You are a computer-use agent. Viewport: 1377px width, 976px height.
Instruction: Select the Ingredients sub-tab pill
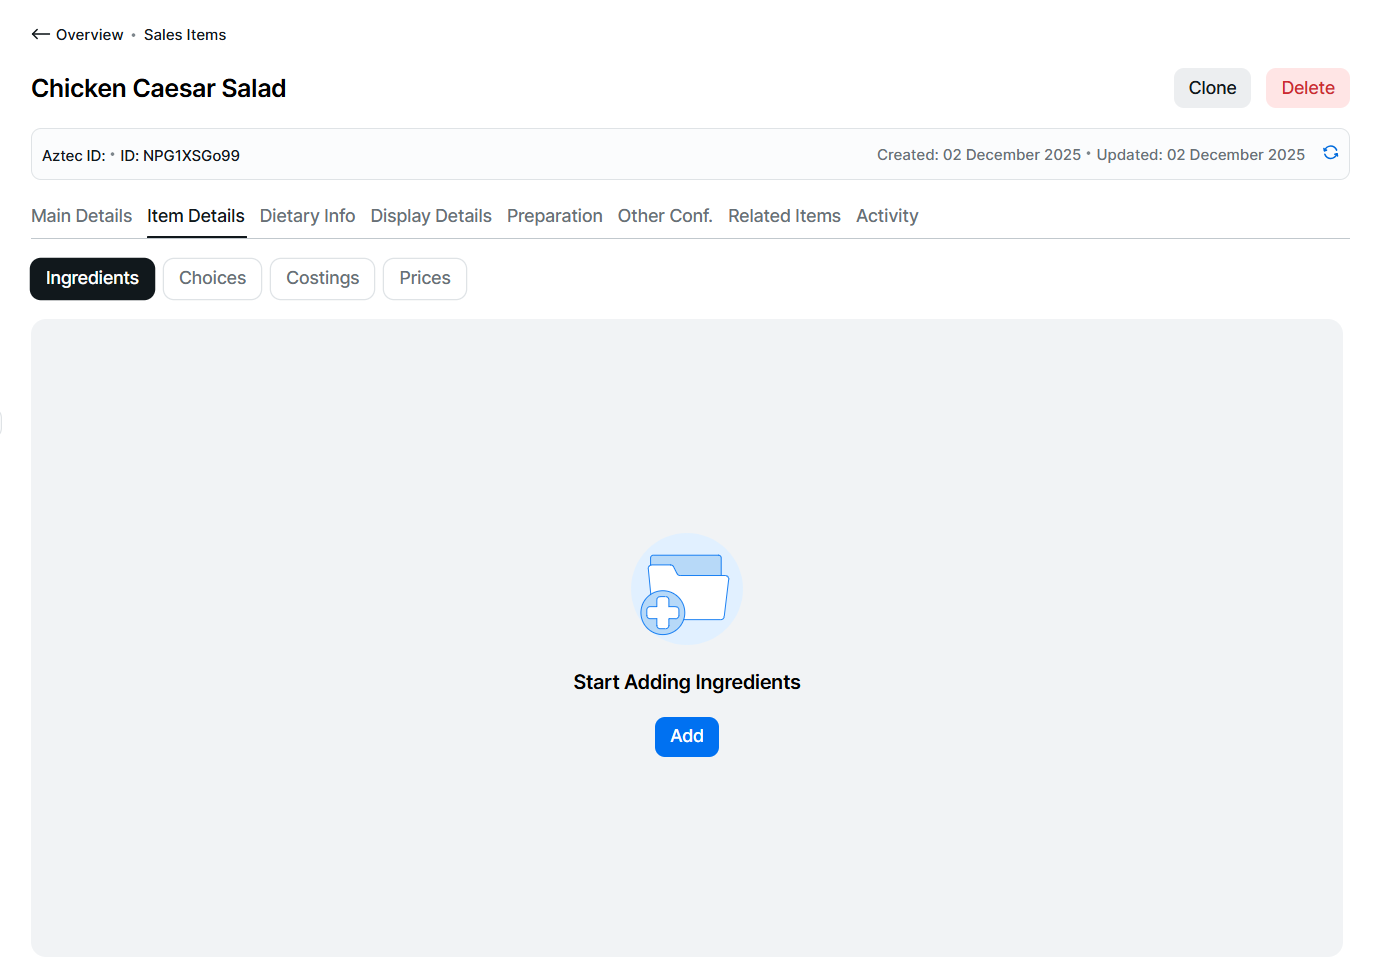coord(92,278)
